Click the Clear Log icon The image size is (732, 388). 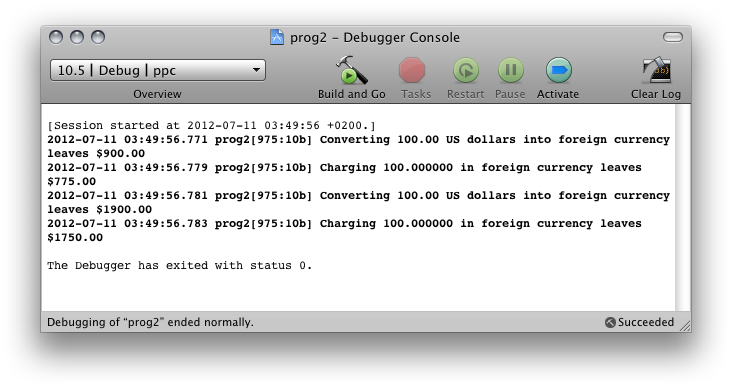[656, 71]
